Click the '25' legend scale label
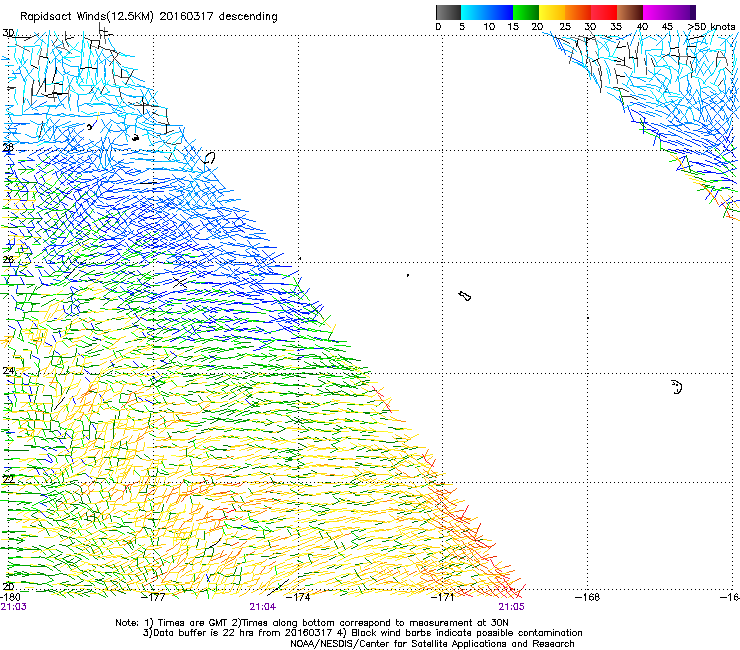This screenshot has width=740, height=650. [565, 27]
